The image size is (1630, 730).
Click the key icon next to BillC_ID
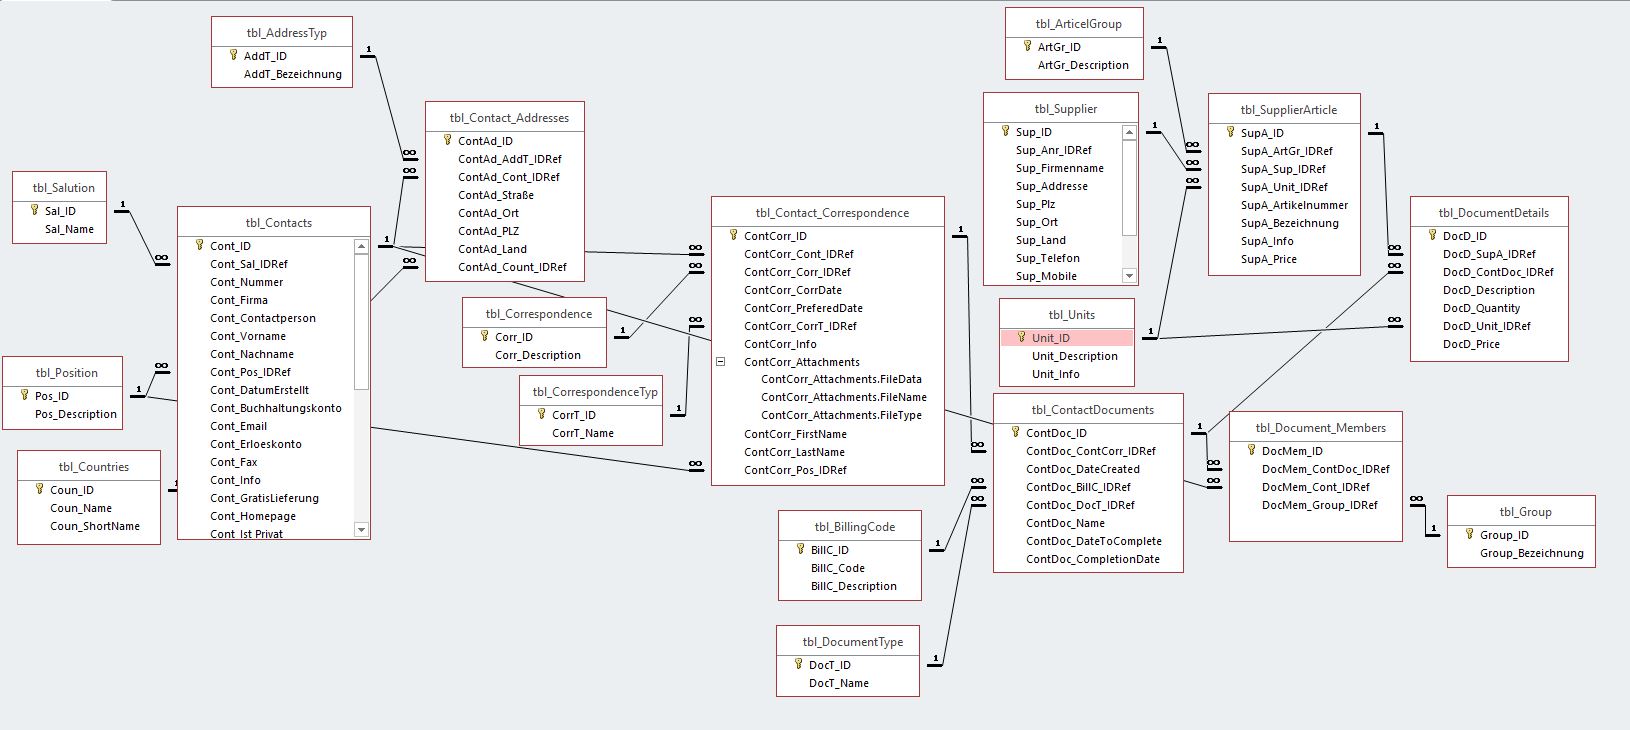point(800,549)
